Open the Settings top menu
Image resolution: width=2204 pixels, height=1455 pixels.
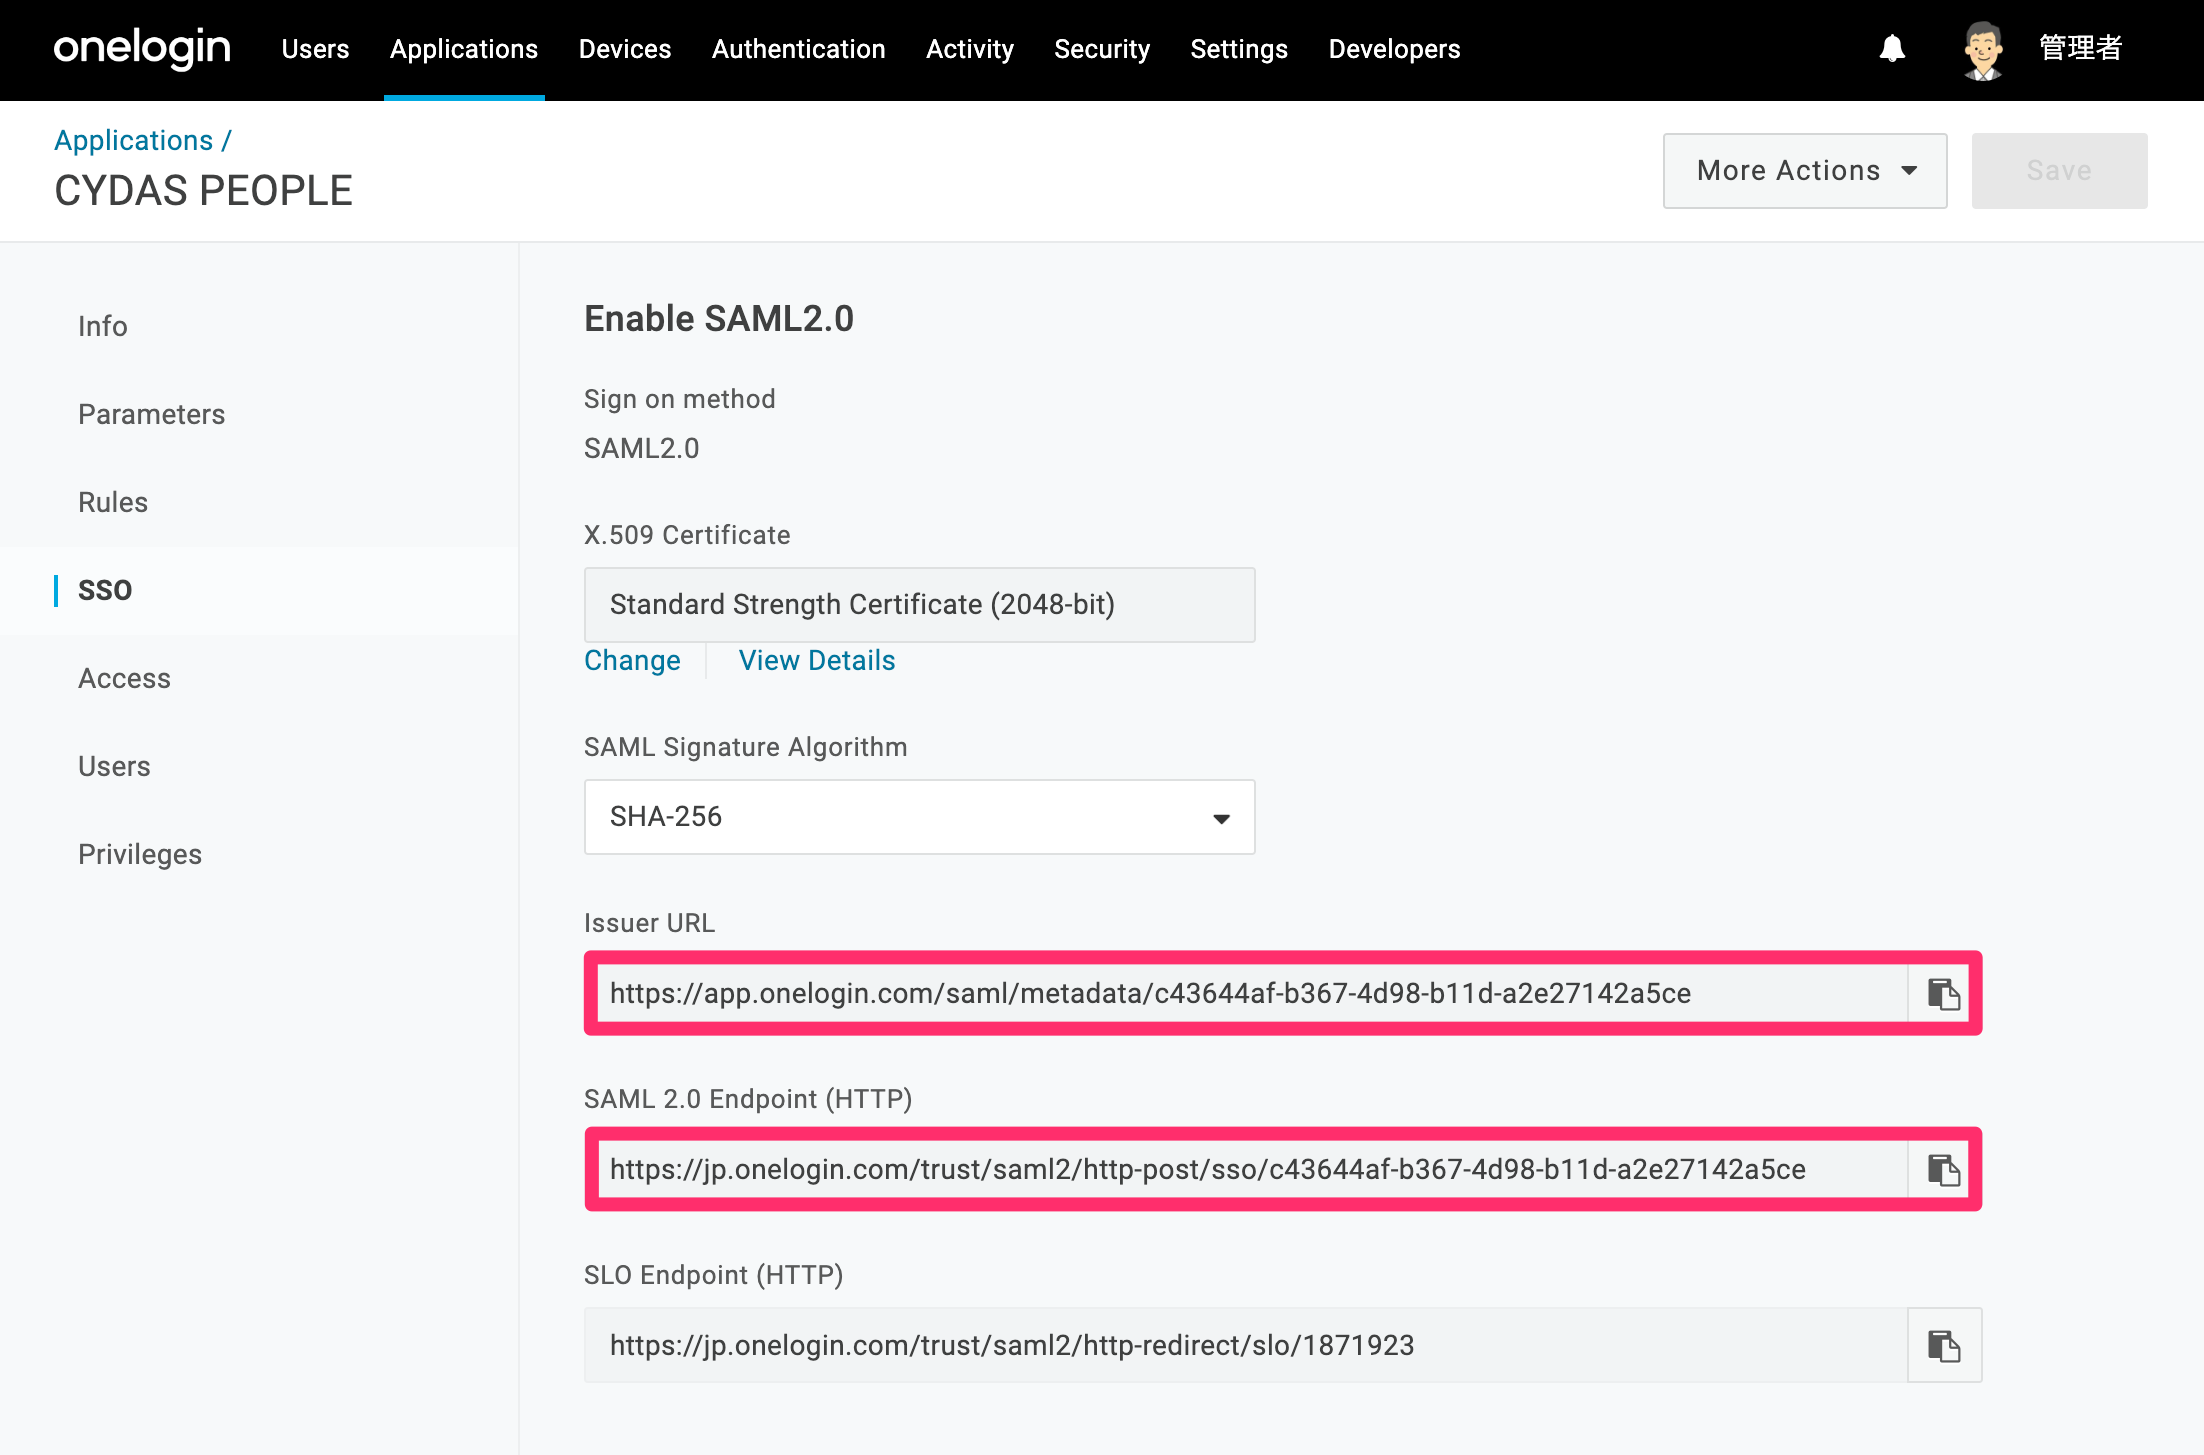1239,49
